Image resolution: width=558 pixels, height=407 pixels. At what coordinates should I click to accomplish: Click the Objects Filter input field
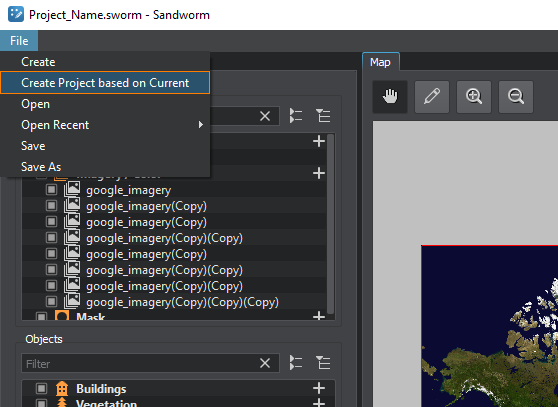click(142, 363)
